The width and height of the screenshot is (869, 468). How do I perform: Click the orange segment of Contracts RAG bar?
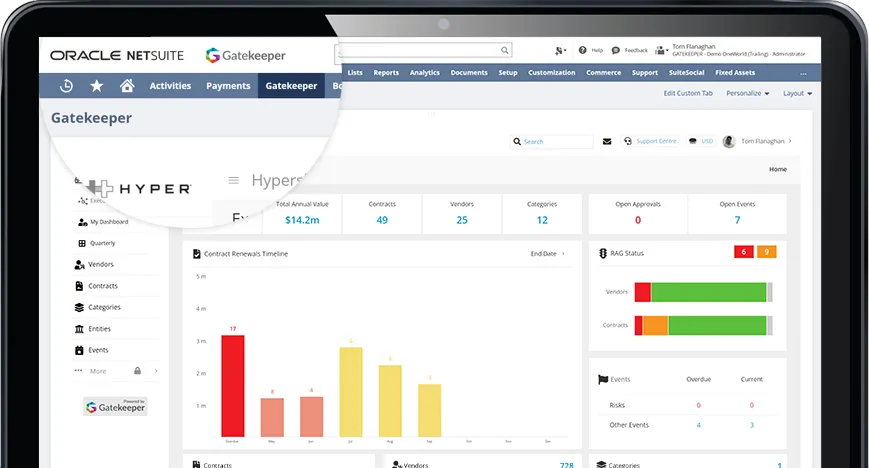(655, 325)
